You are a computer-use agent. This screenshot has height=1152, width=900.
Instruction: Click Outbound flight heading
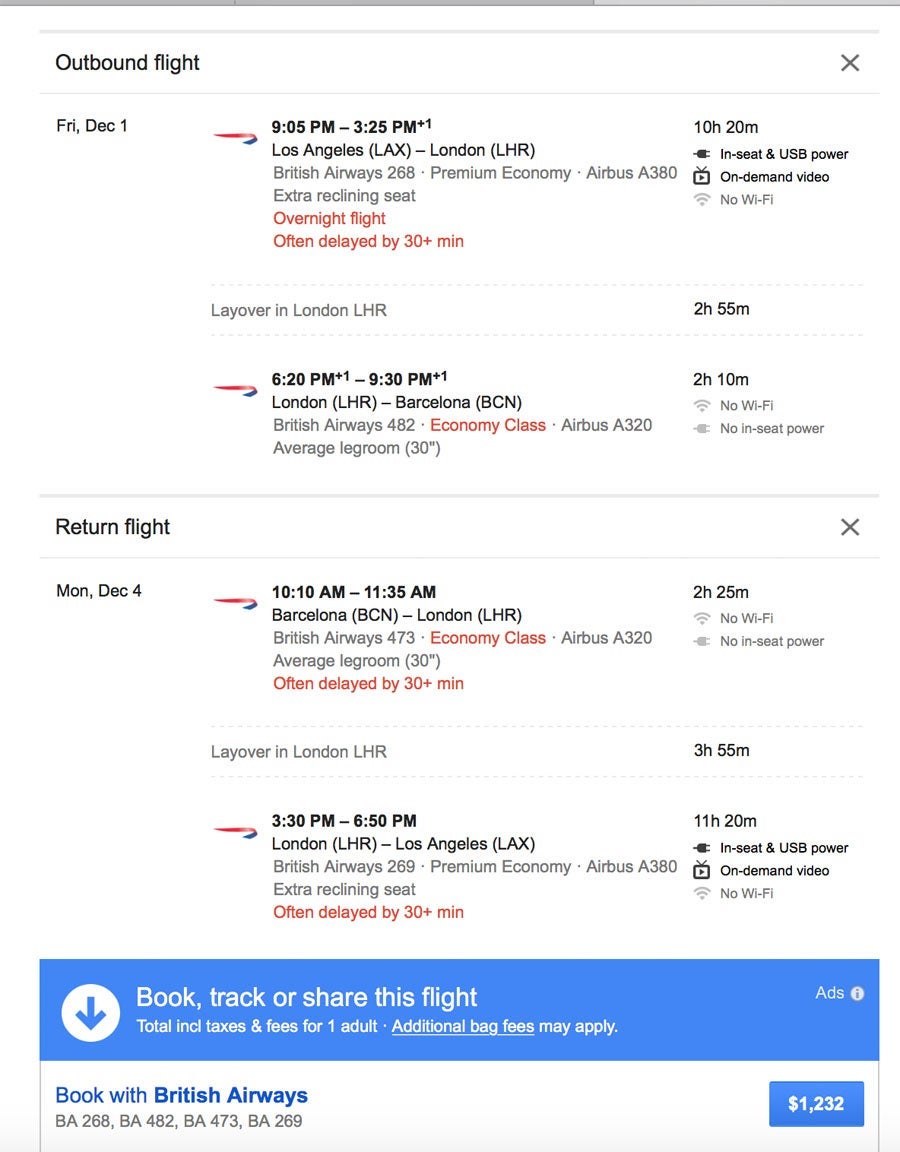(x=127, y=63)
